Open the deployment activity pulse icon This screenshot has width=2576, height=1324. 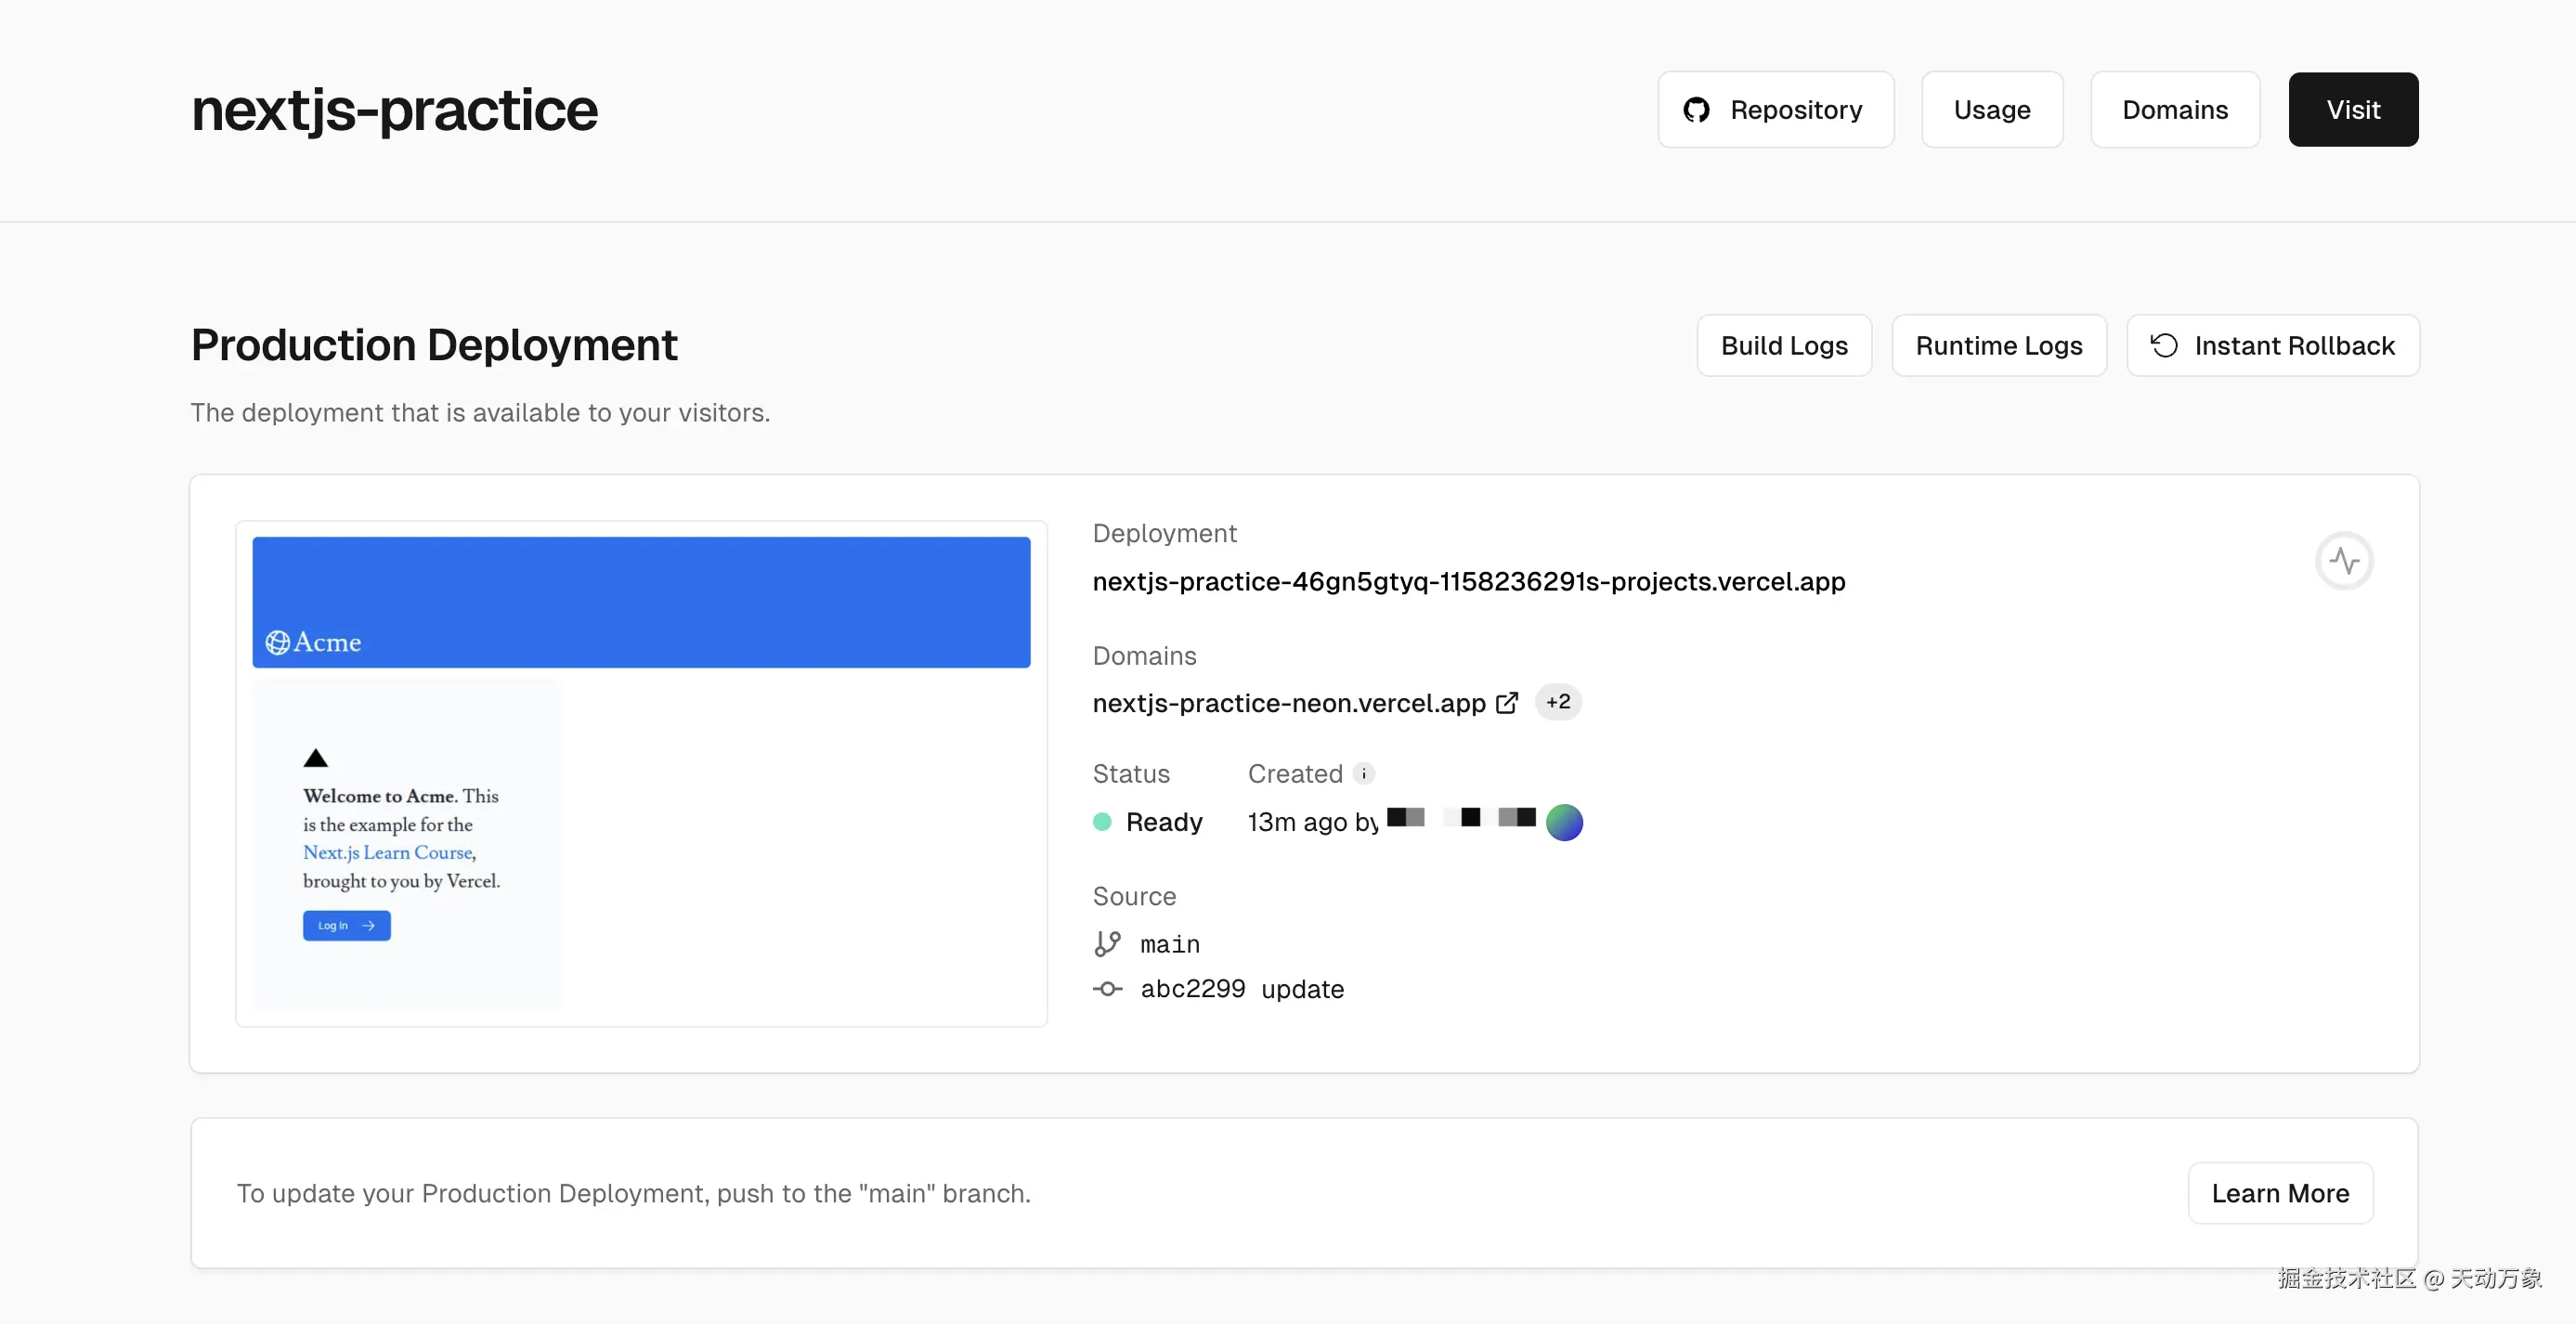2343,561
